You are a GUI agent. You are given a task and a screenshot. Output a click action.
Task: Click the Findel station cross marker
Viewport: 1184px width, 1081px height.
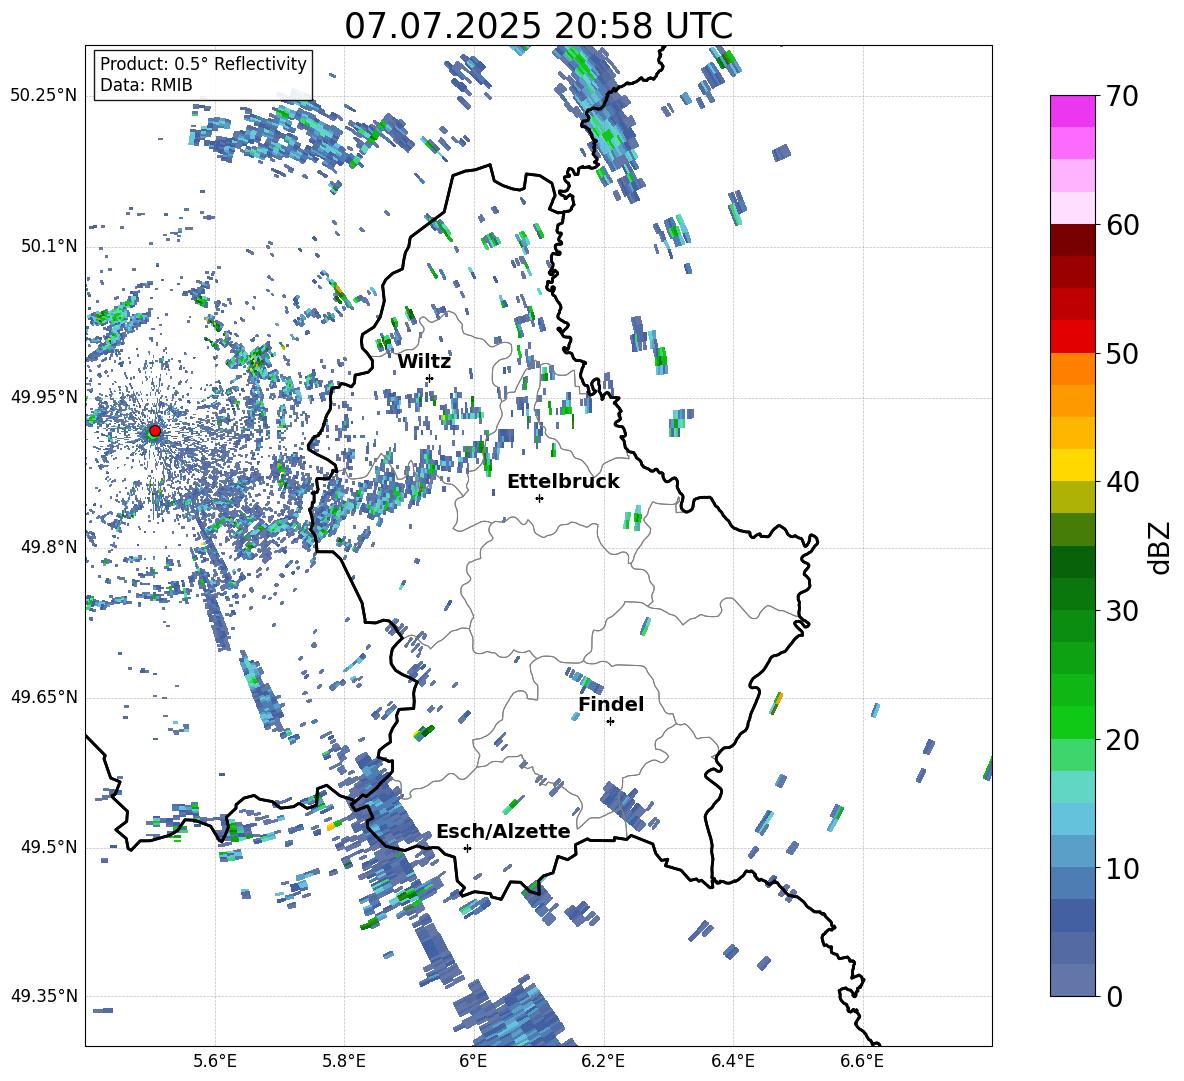(x=610, y=722)
